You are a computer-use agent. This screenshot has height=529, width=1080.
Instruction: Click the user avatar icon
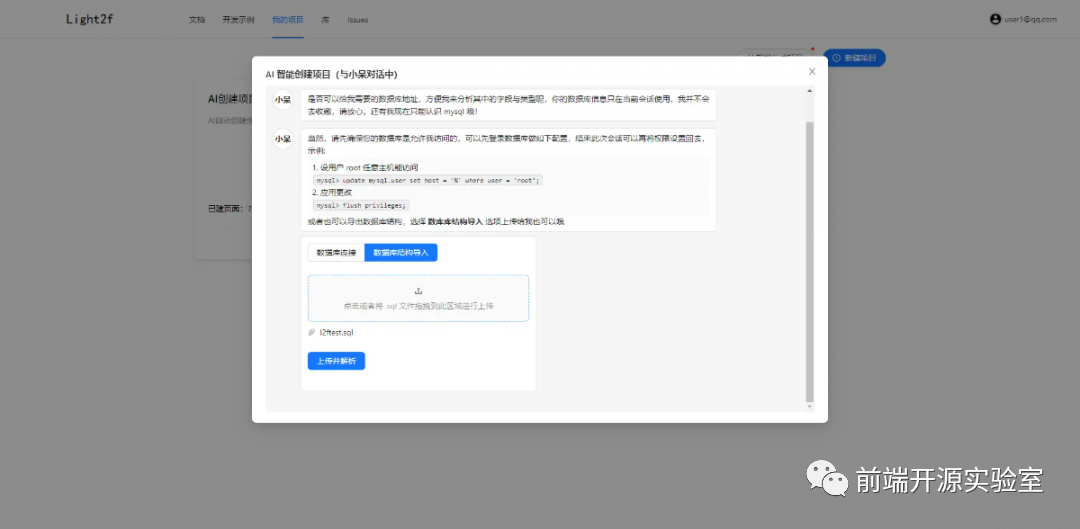[995, 19]
